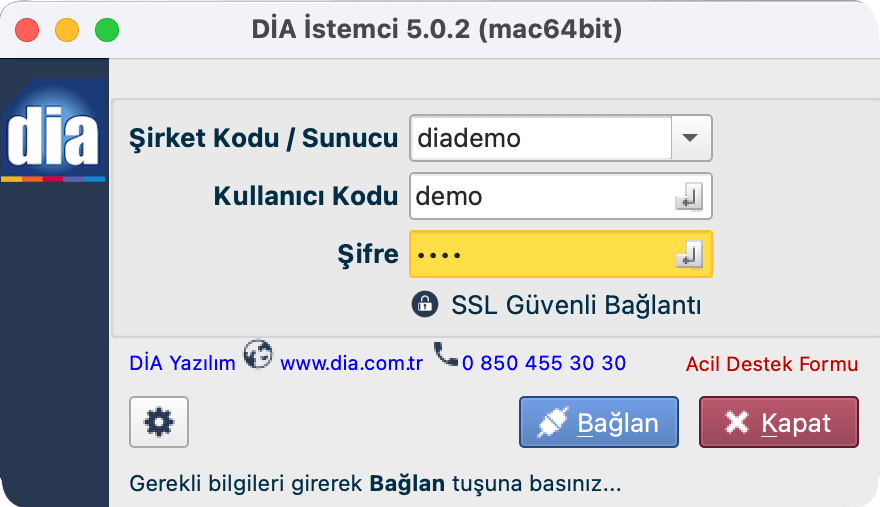
Task: Click the enter icon in Kullanıcı Kodu field
Action: [x=688, y=197]
